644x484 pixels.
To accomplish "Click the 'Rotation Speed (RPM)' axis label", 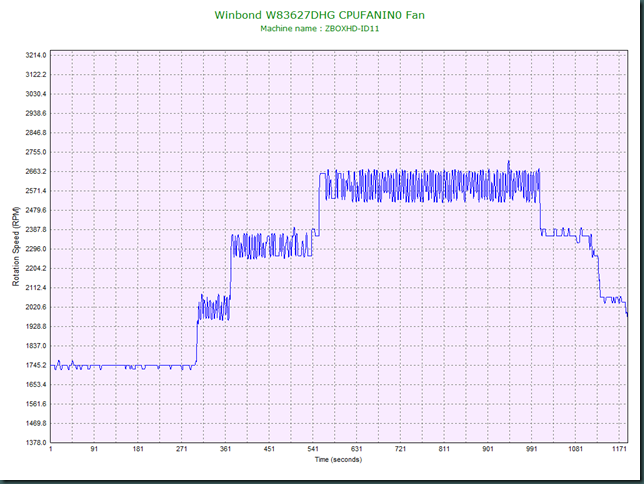I will click(x=16, y=247).
